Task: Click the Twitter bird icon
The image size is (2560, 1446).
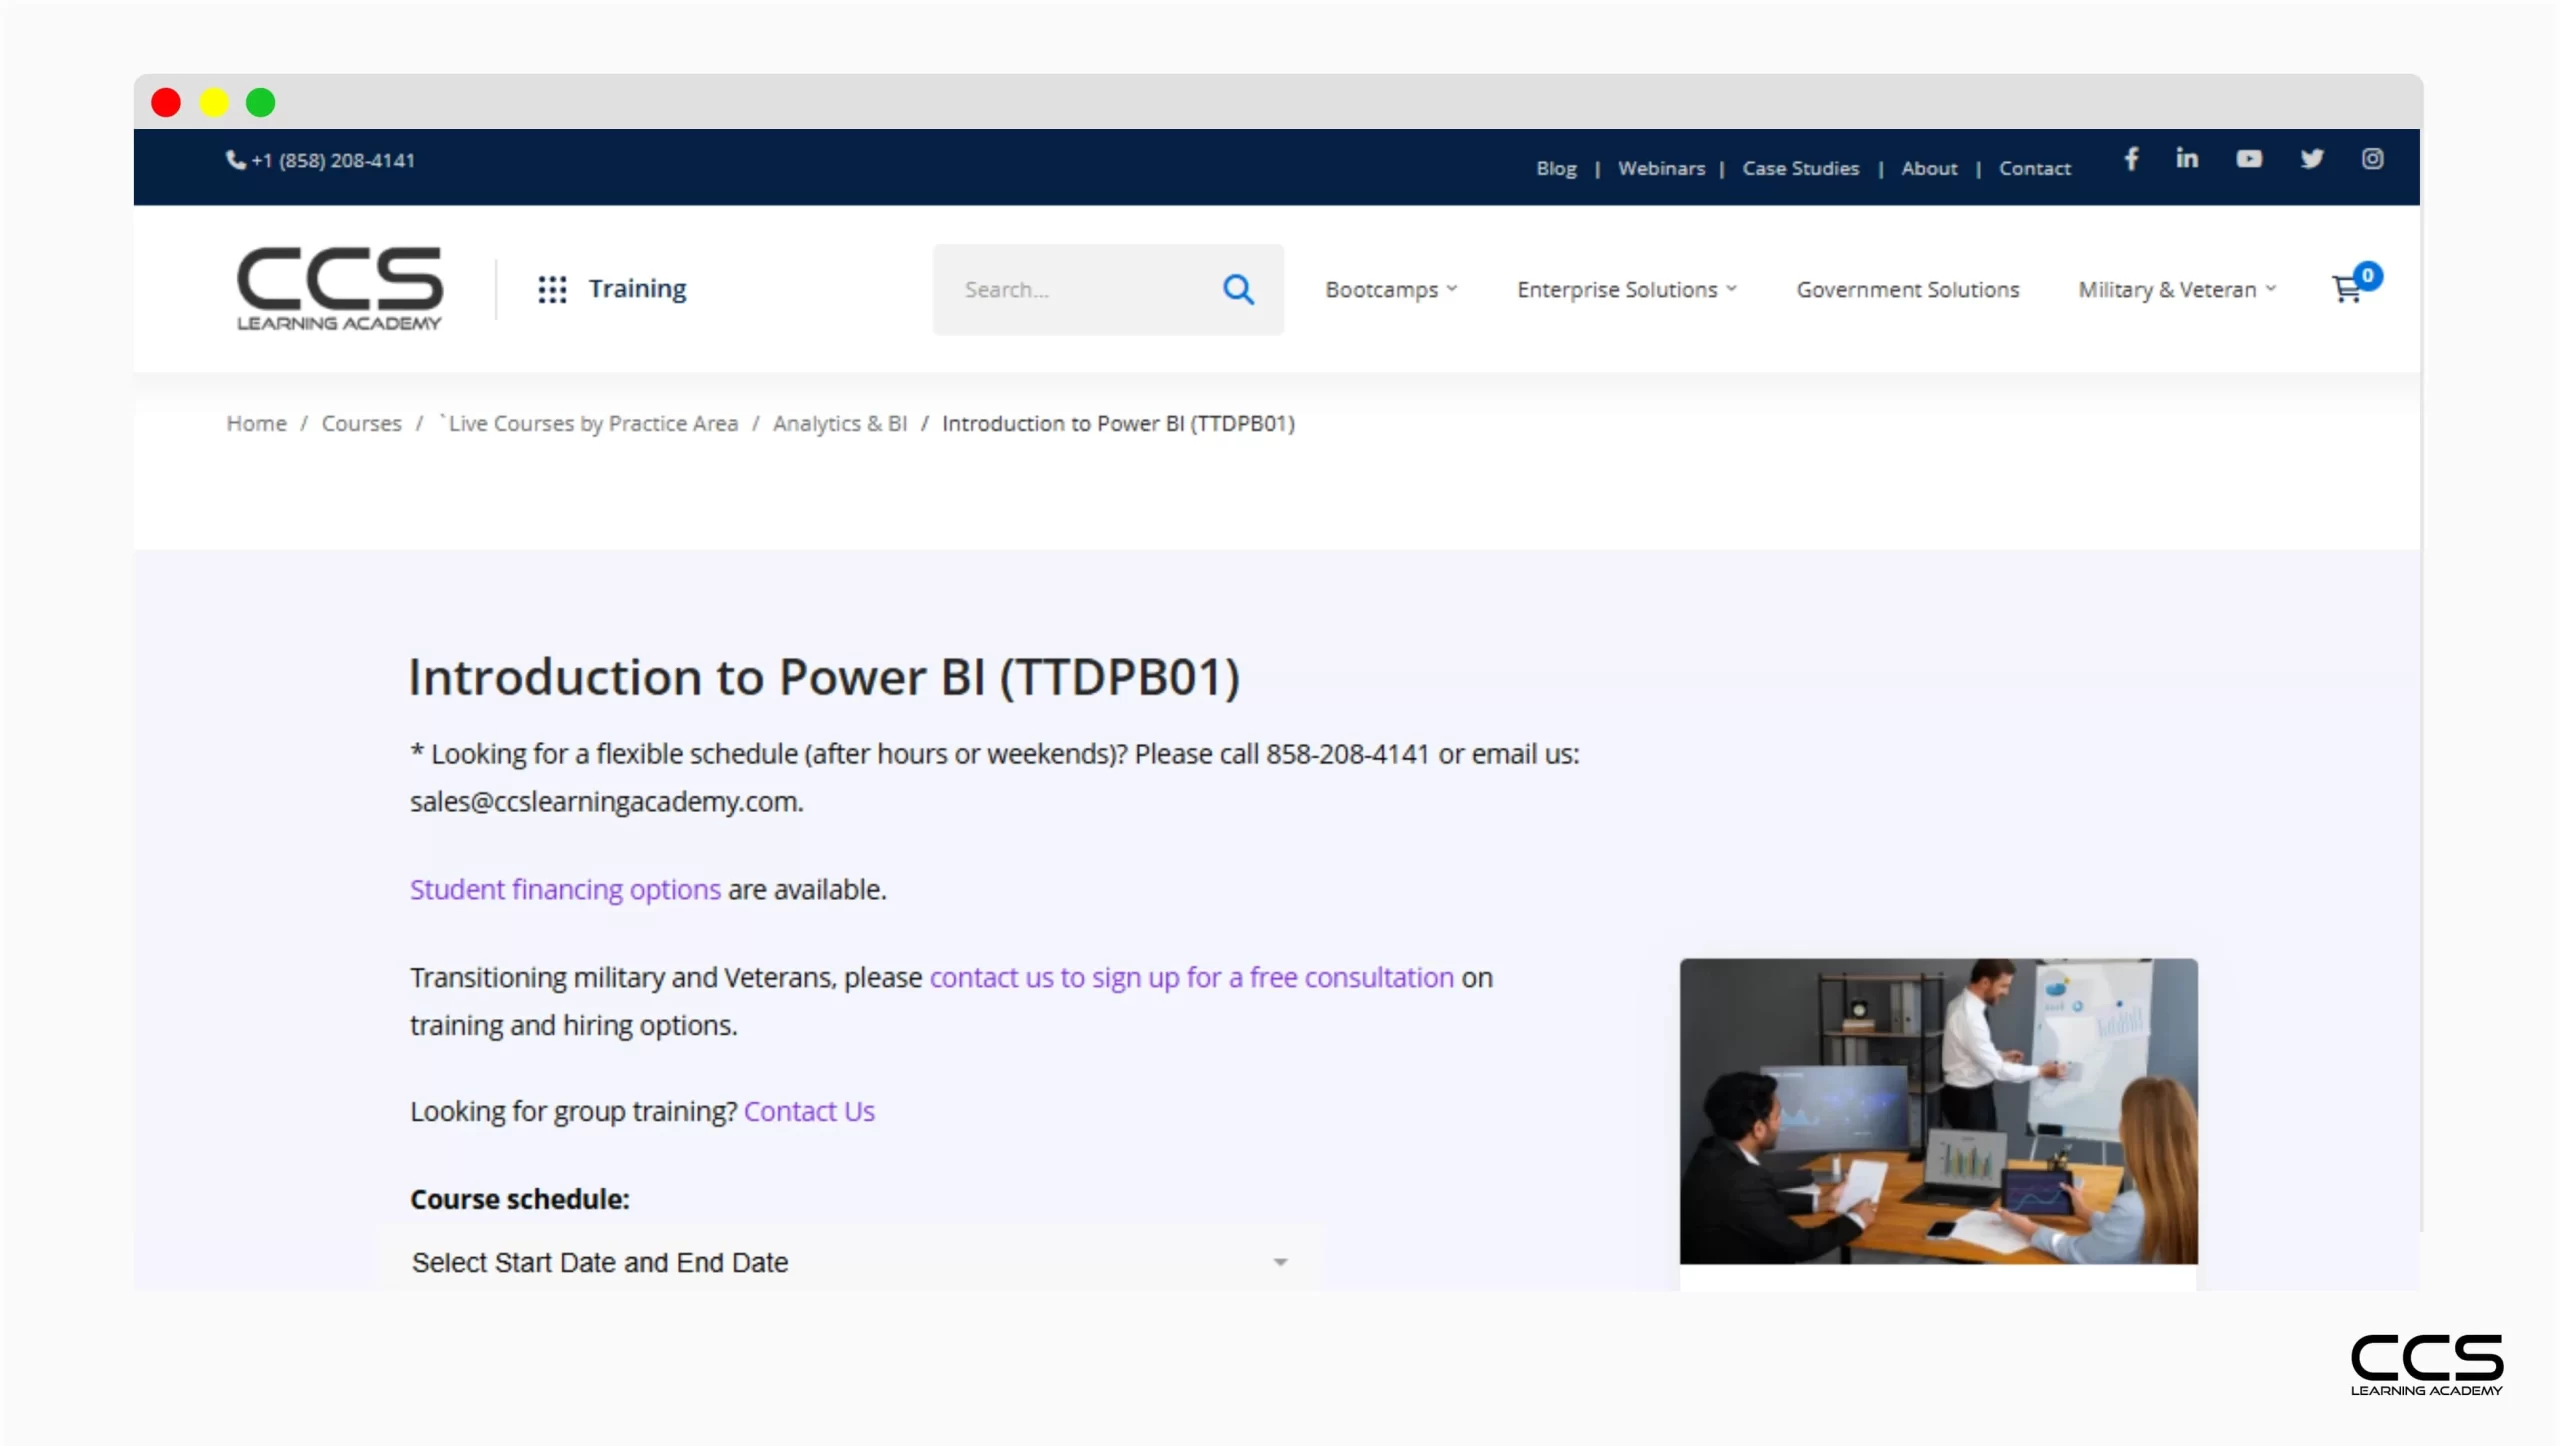Action: coord(2311,159)
